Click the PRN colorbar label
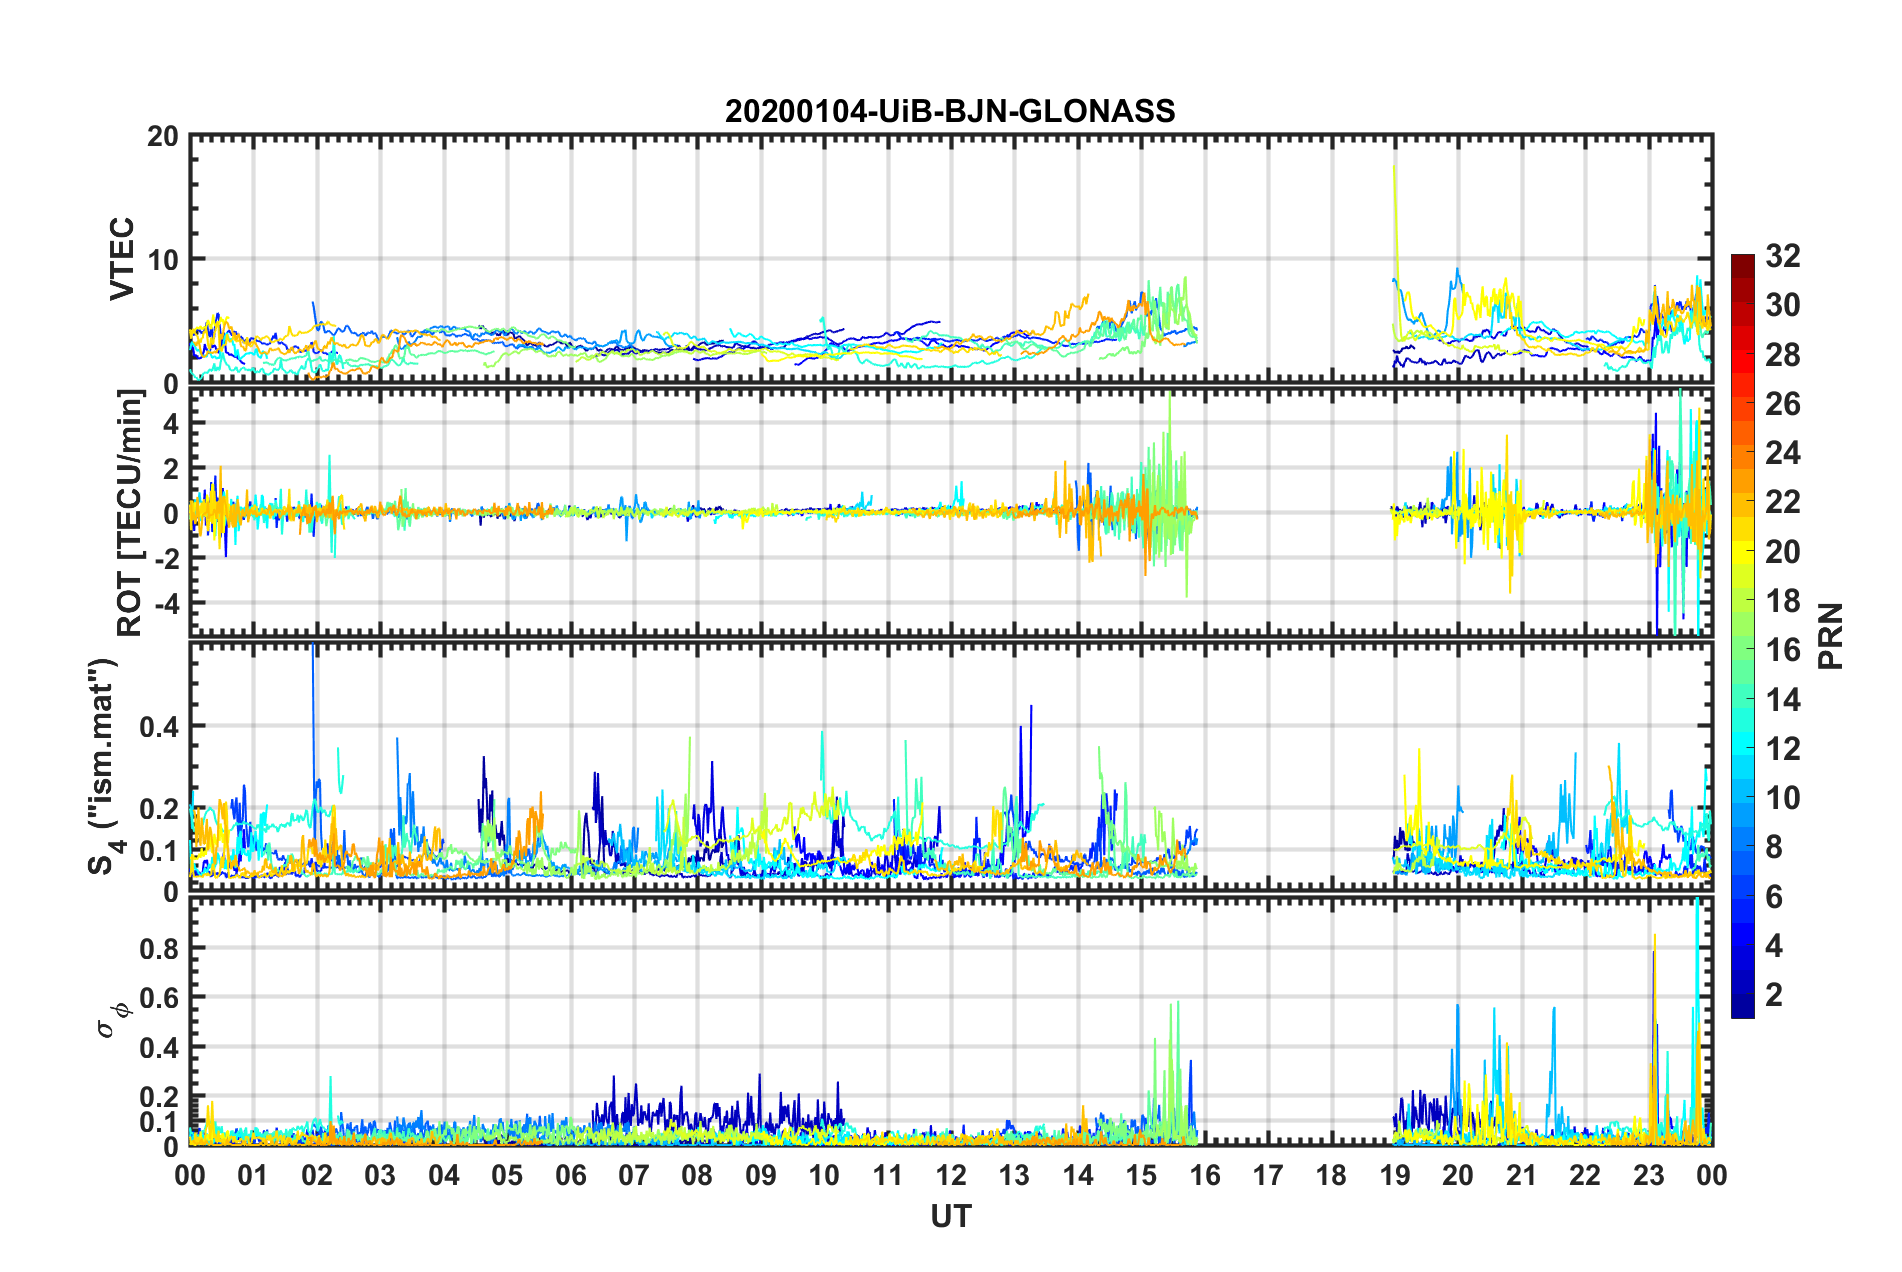The height and width of the screenshot is (1272, 1902). [1831, 636]
